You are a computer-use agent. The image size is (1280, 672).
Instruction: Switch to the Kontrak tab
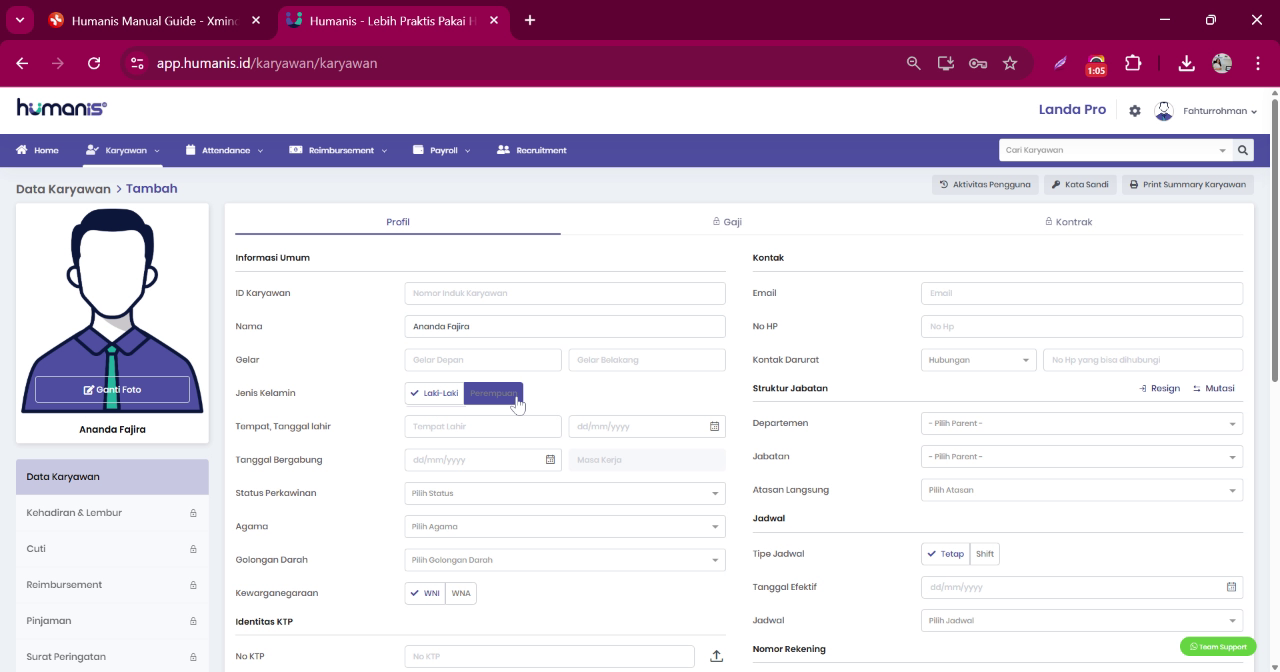click(x=1069, y=222)
